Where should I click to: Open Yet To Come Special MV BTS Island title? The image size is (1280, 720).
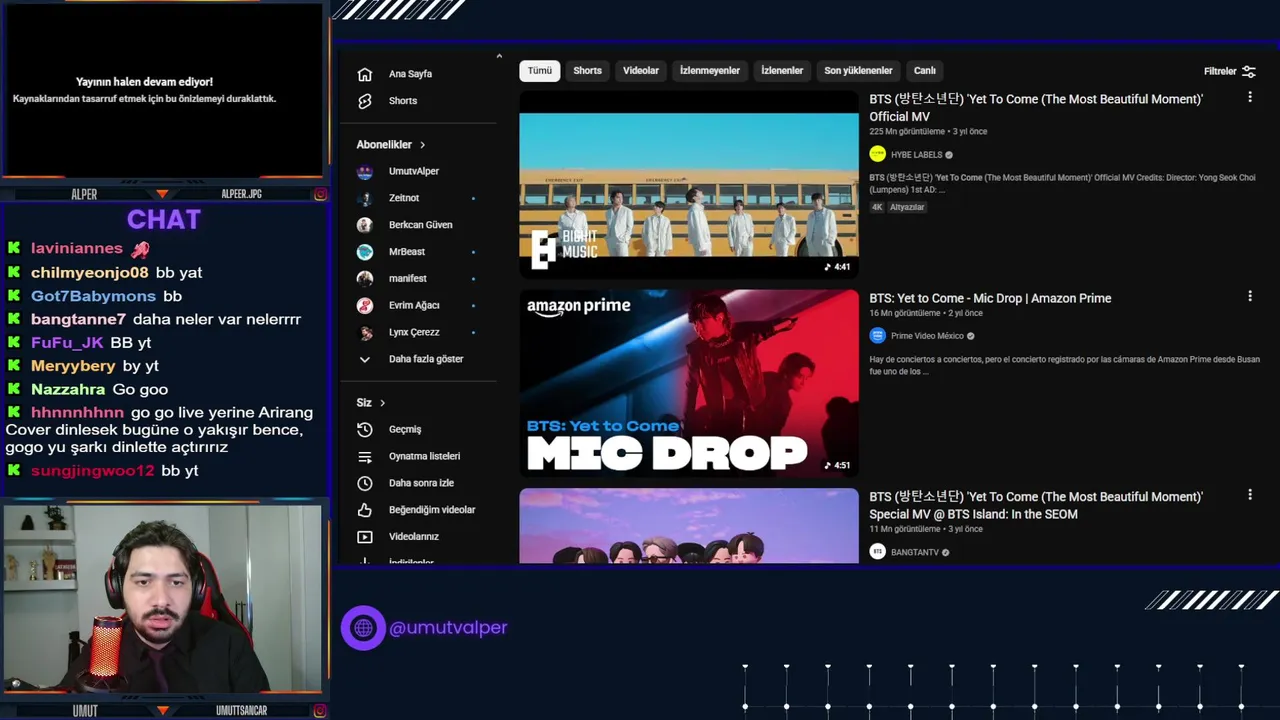coord(1036,505)
